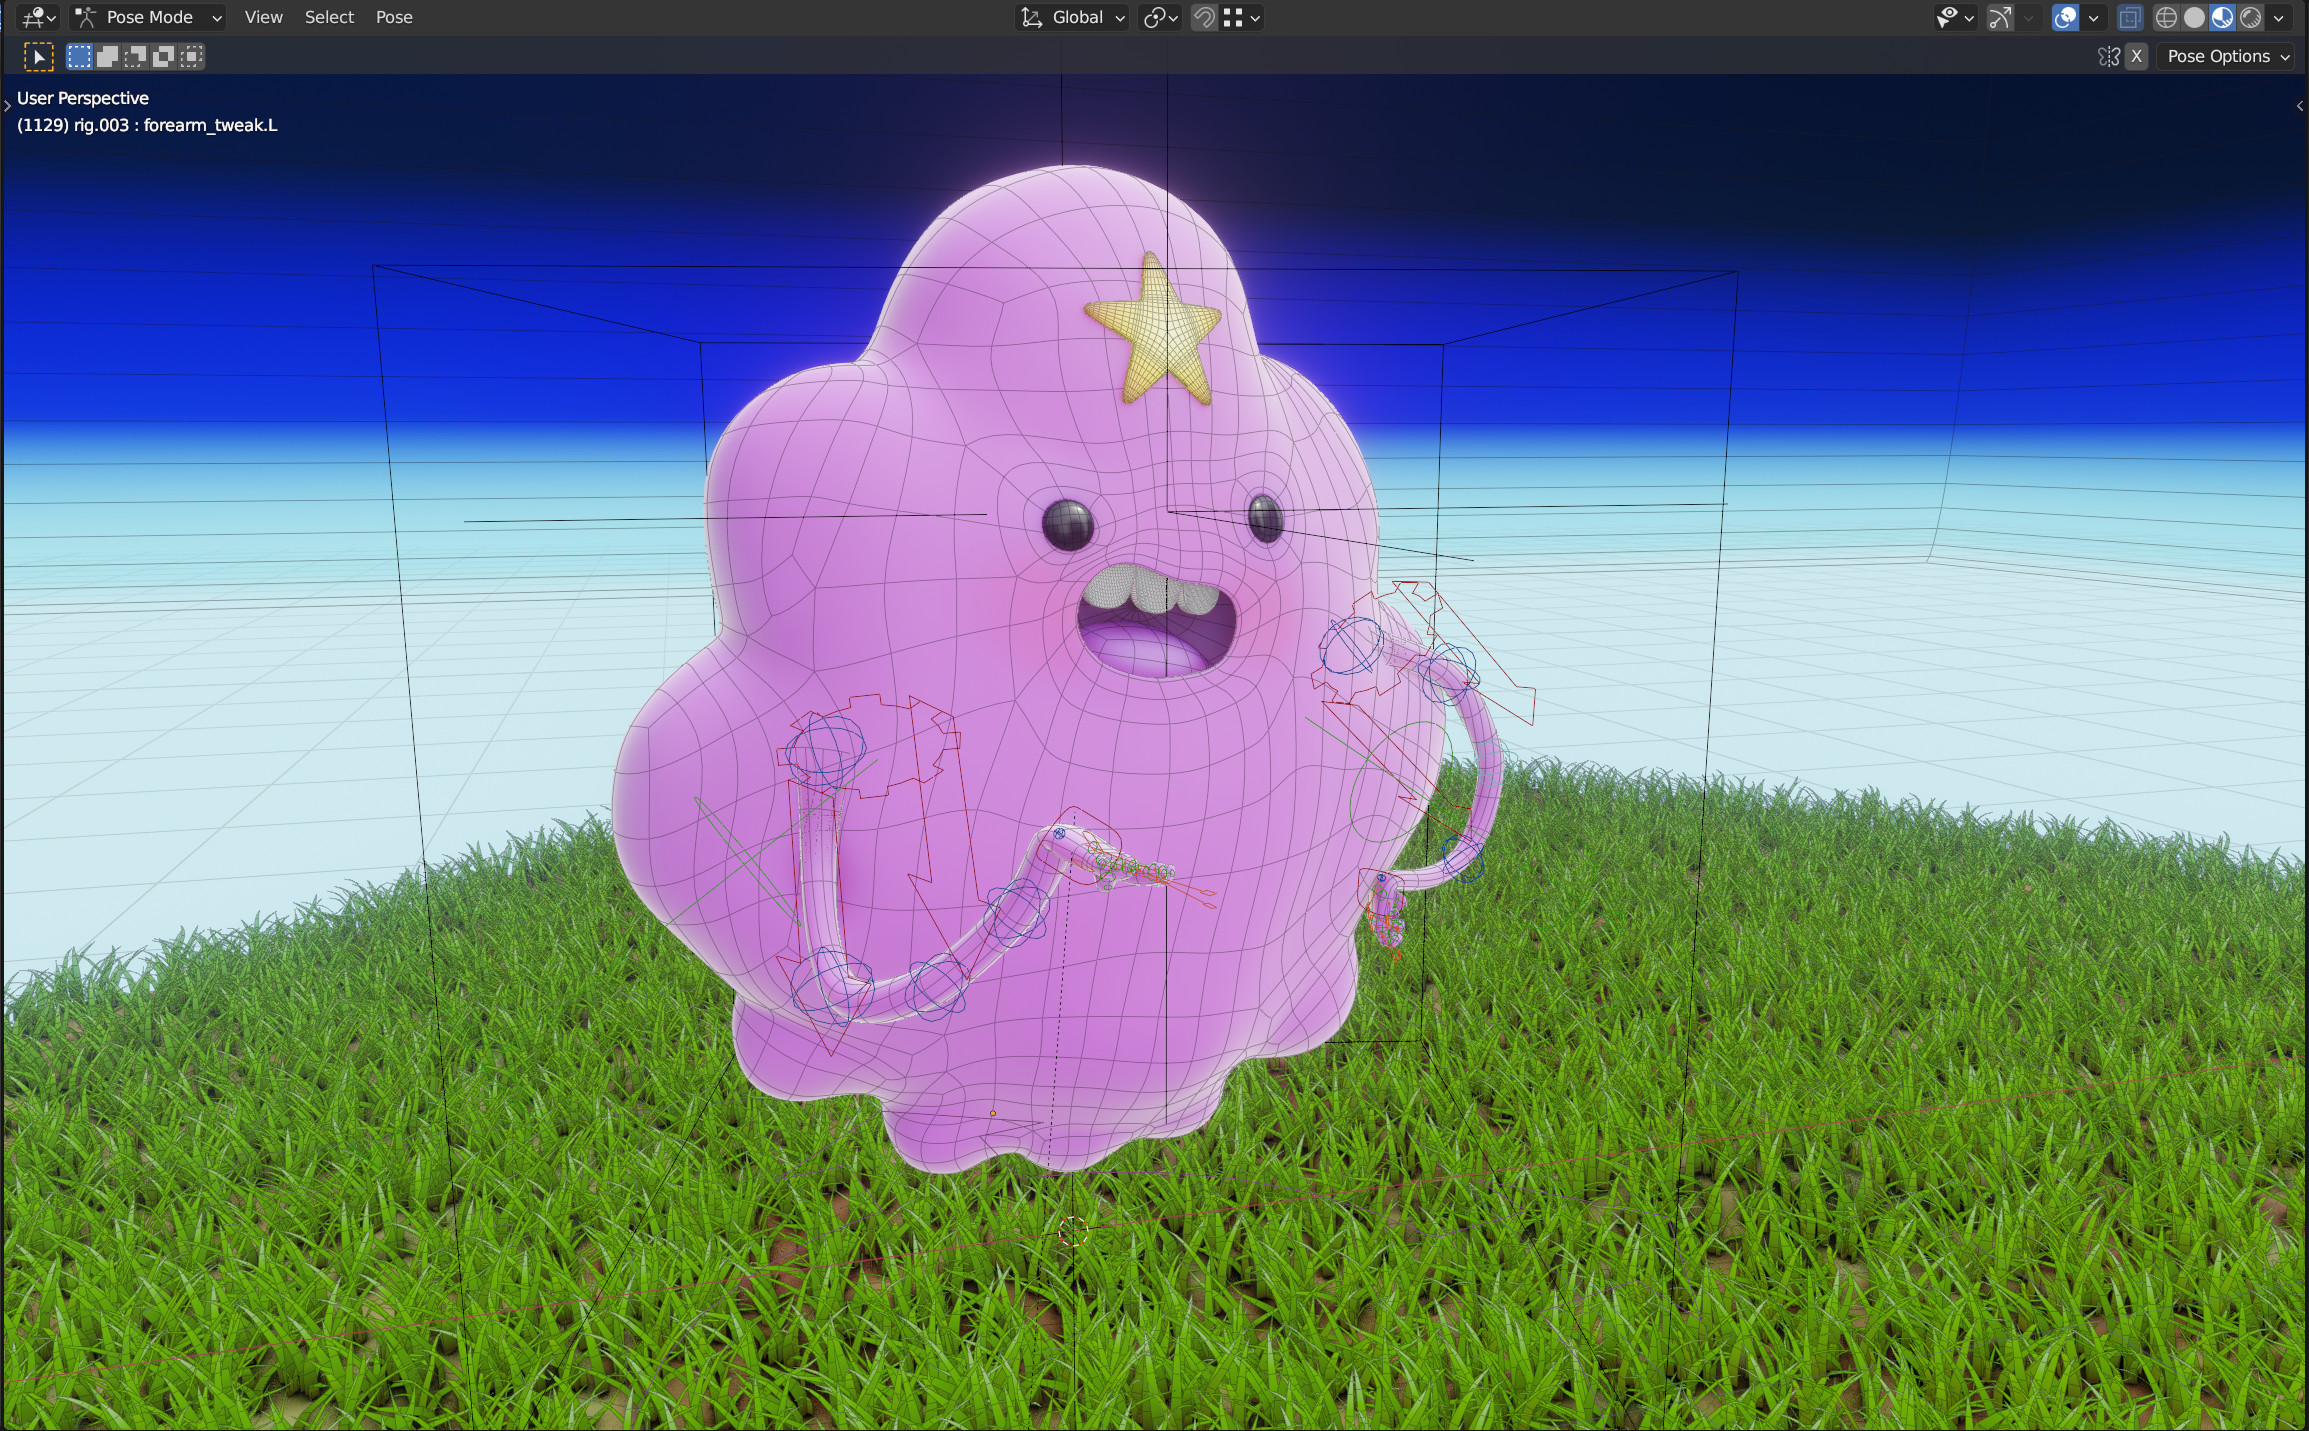Switch to wireframe shading

click(2166, 17)
